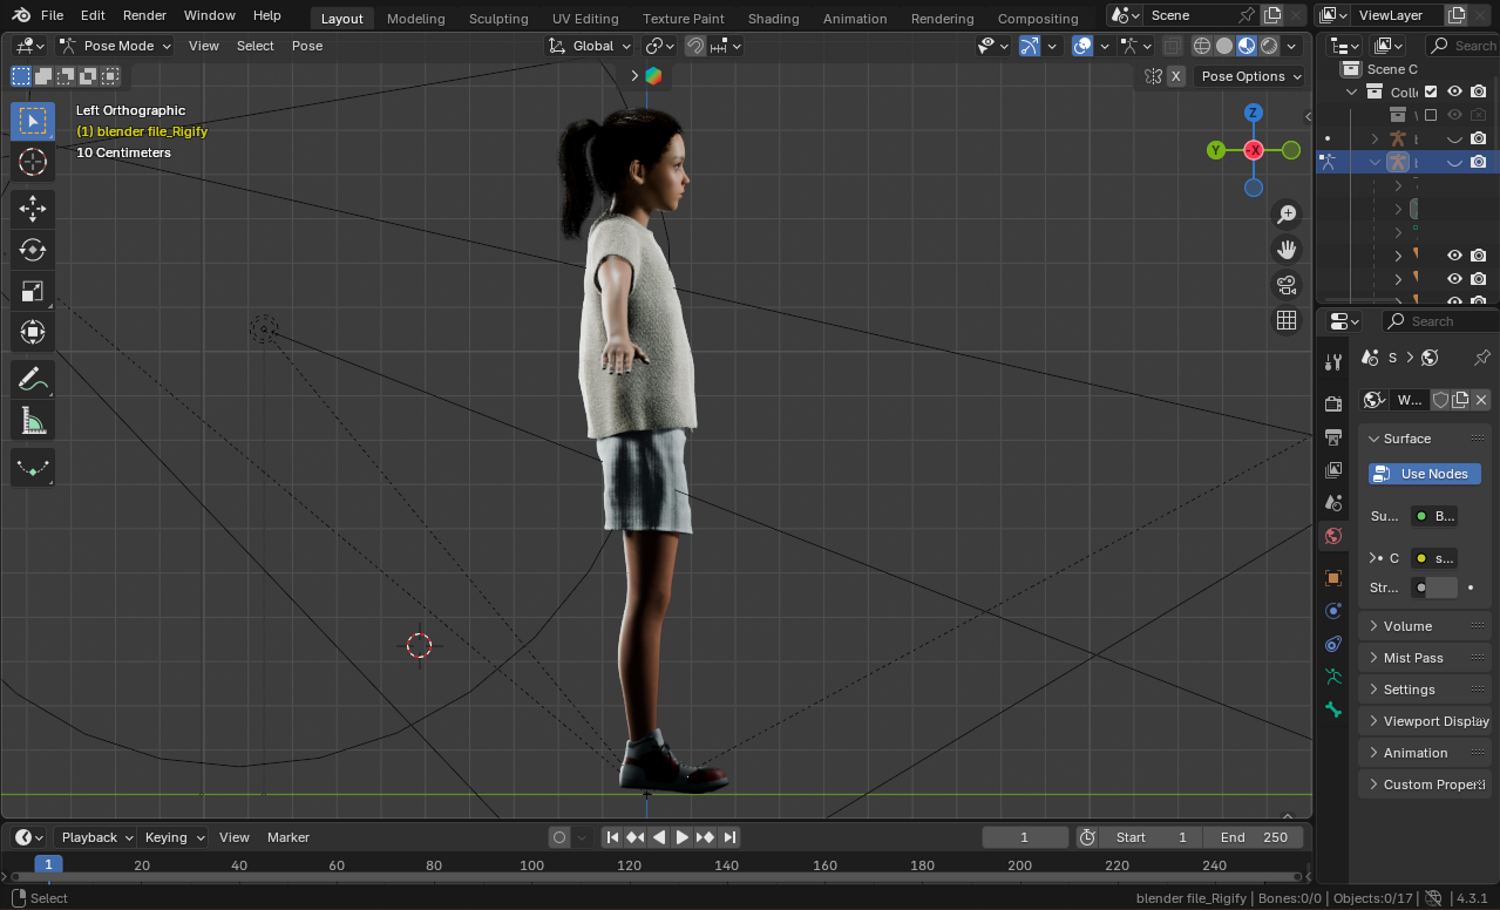Pin the properties editor context
Screen dimensions: 1500x910
click(1482, 358)
